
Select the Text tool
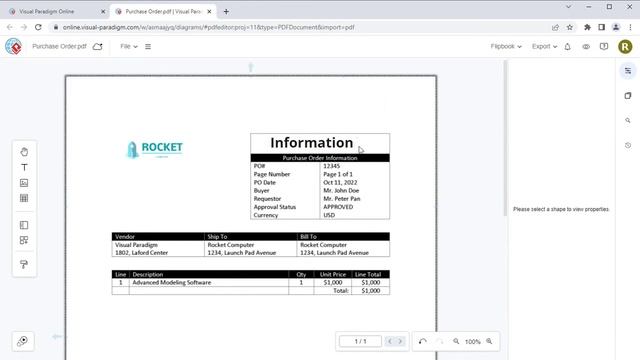tap(24, 167)
